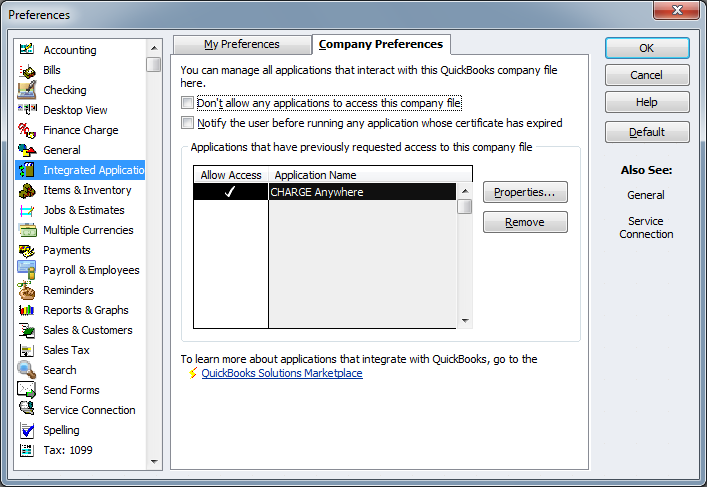This screenshot has width=707, height=487.
Task: Select the Checking preferences icon
Action: pos(27,90)
